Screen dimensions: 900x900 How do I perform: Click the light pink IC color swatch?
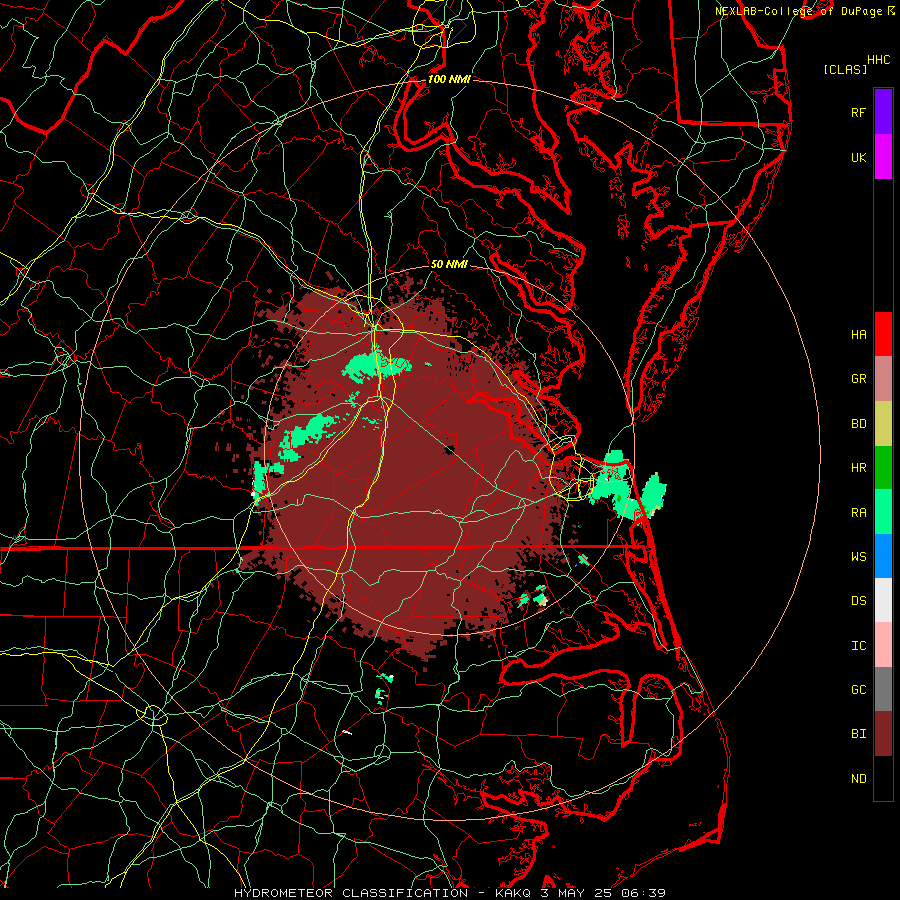(883, 645)
